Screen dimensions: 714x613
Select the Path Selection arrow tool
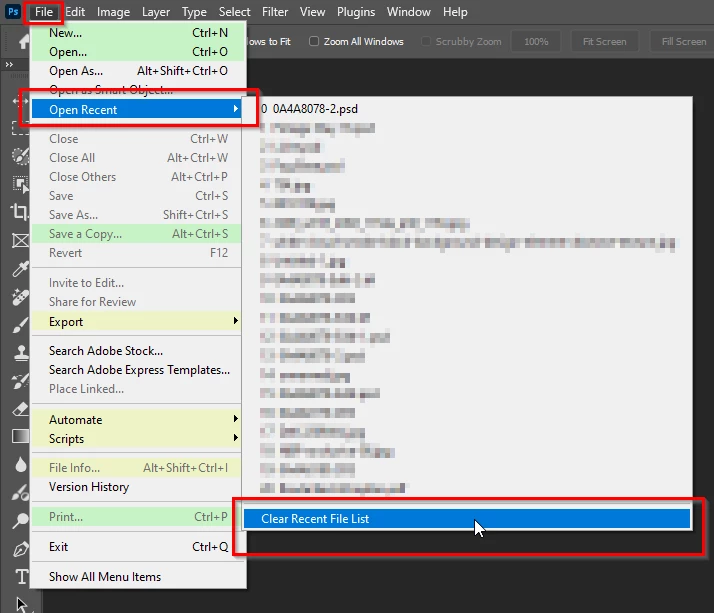point(21,604)
